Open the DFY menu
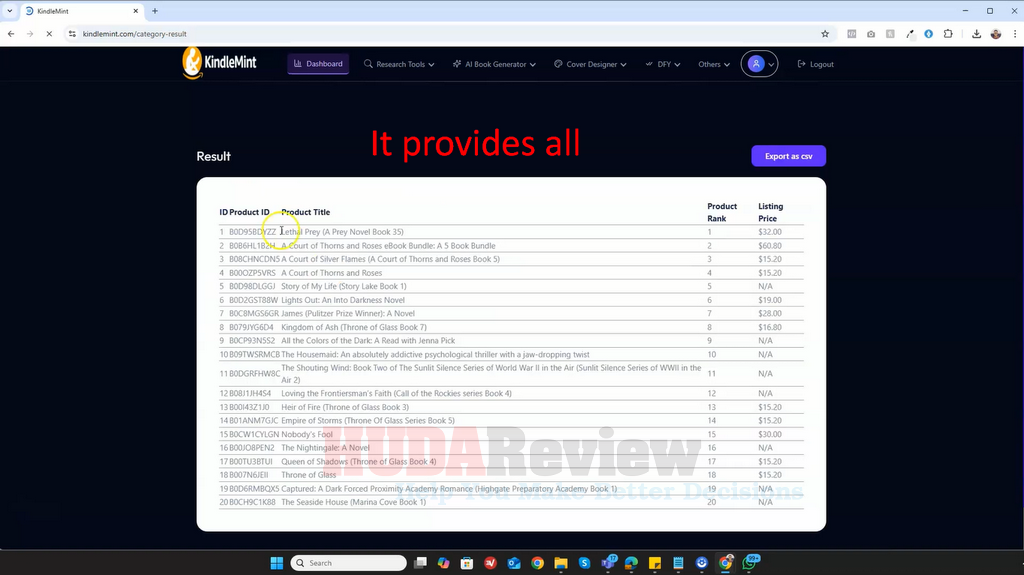 (663, 64)
